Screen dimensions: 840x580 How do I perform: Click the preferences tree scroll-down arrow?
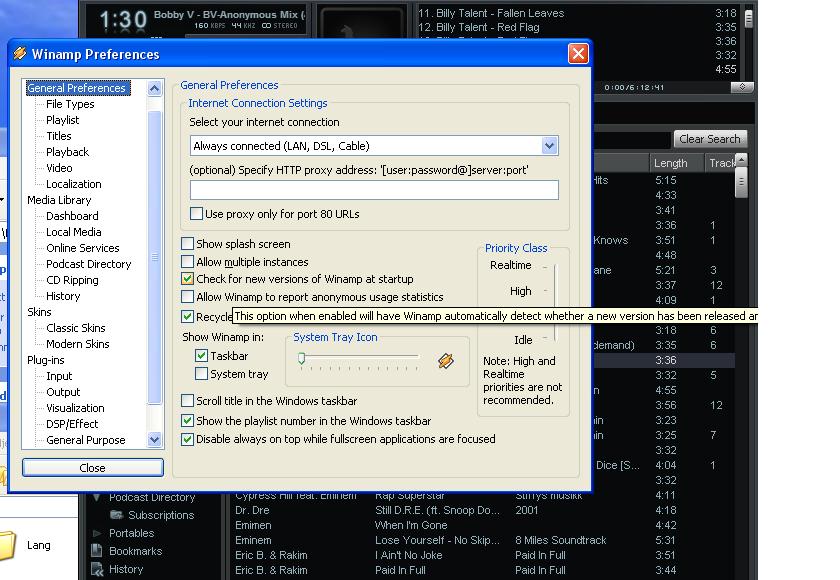tap(154, 440)
